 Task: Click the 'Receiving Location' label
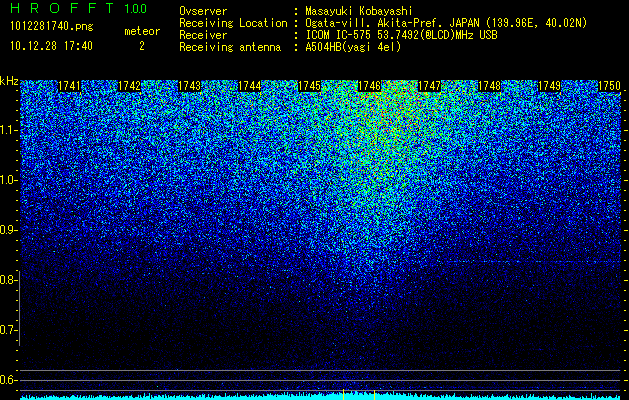pos(233,23)
